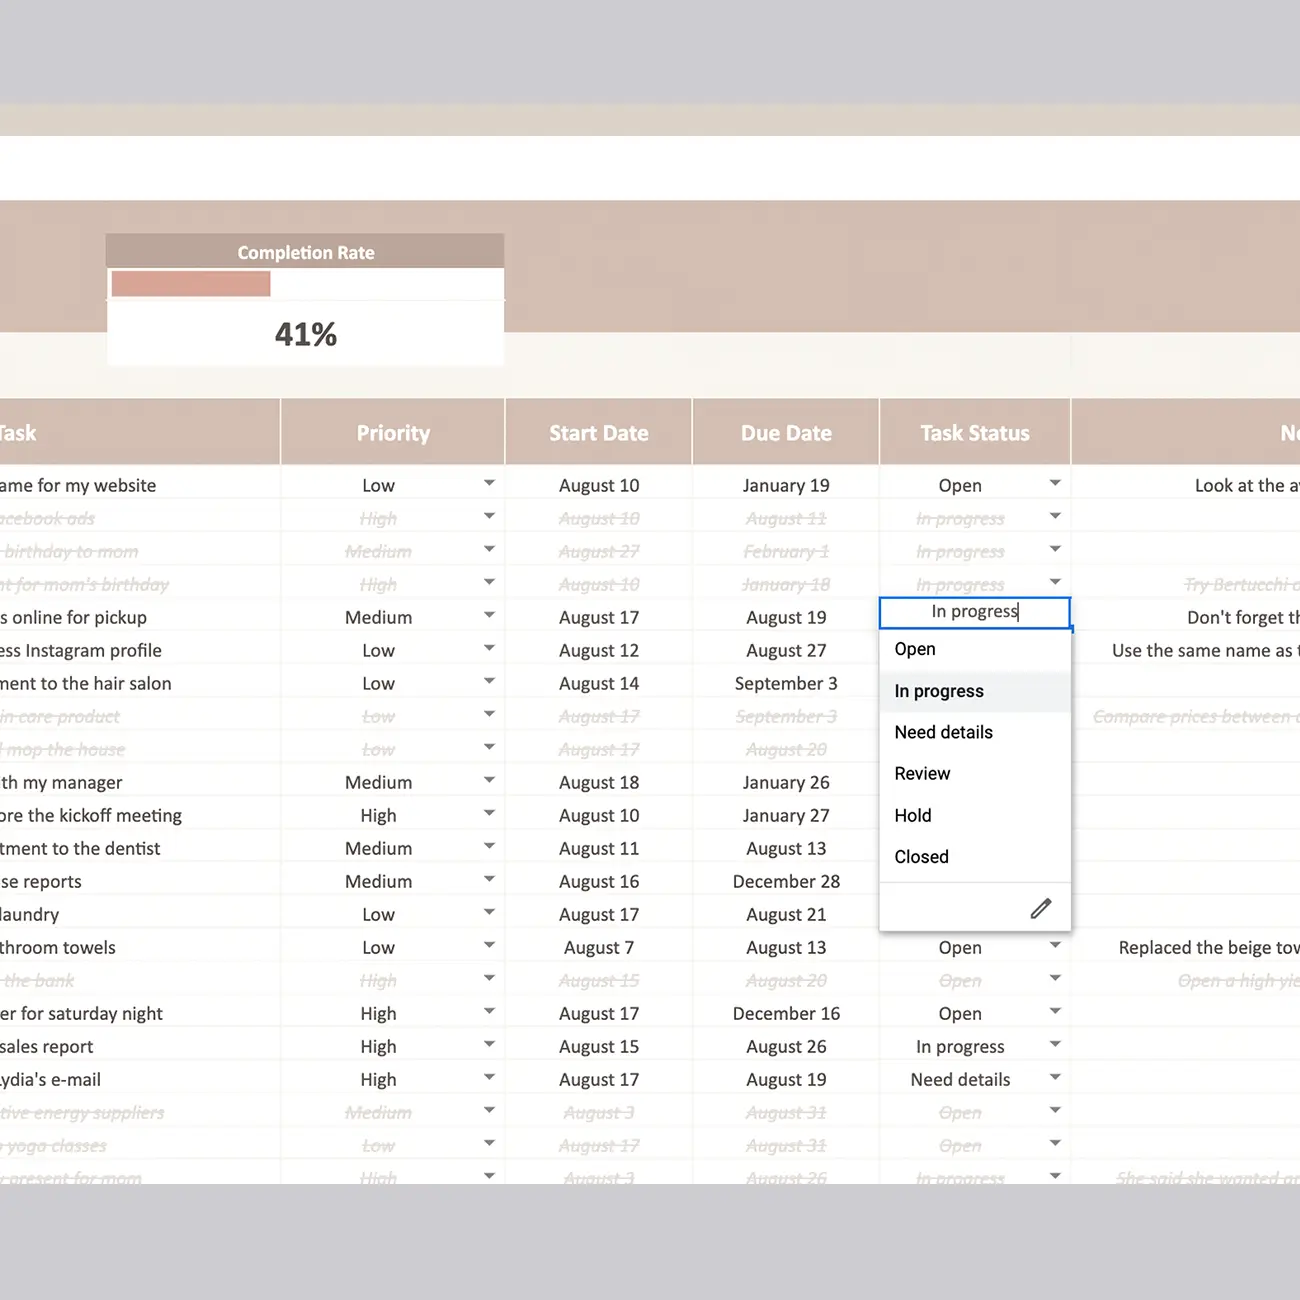The image size is (1300, 1300).
Task: Open priority dropdown for struck-through 'the bank' row
Action: click(x=489, y=978)
